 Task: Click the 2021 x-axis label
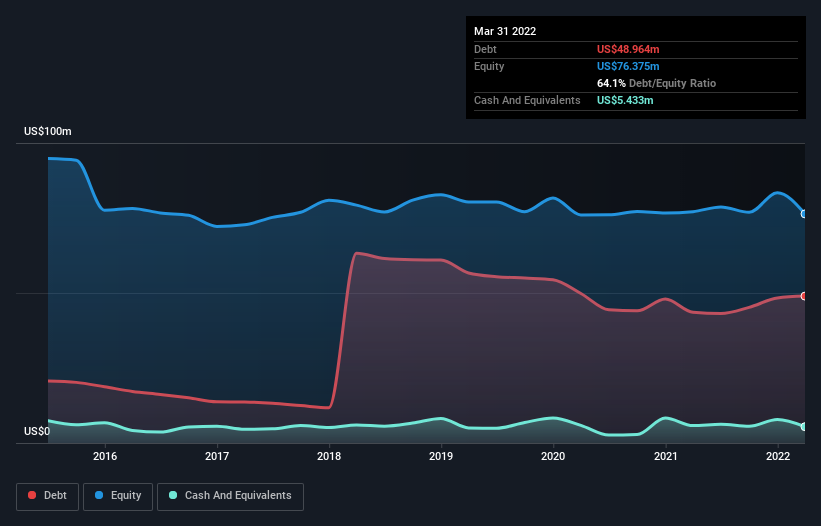[x=665, y=456]
